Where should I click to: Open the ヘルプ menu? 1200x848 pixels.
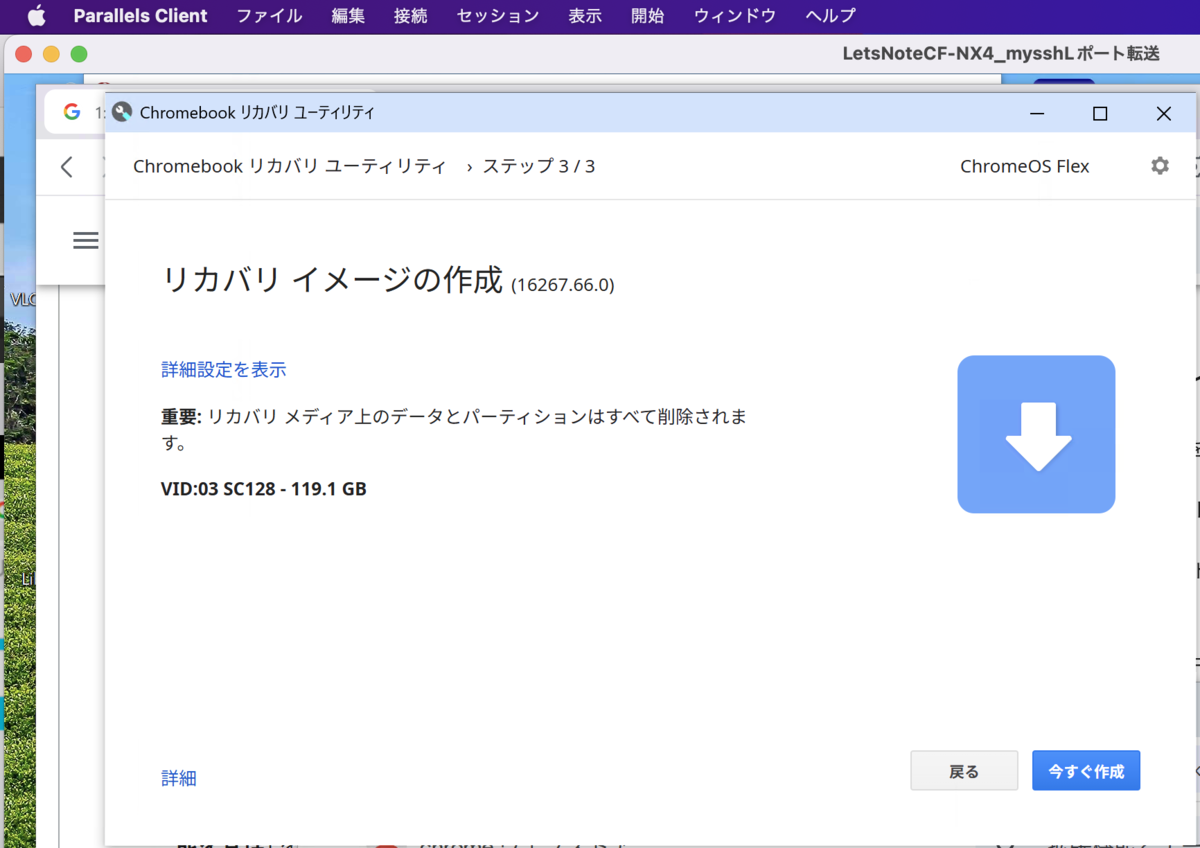[x=830, y=16]
